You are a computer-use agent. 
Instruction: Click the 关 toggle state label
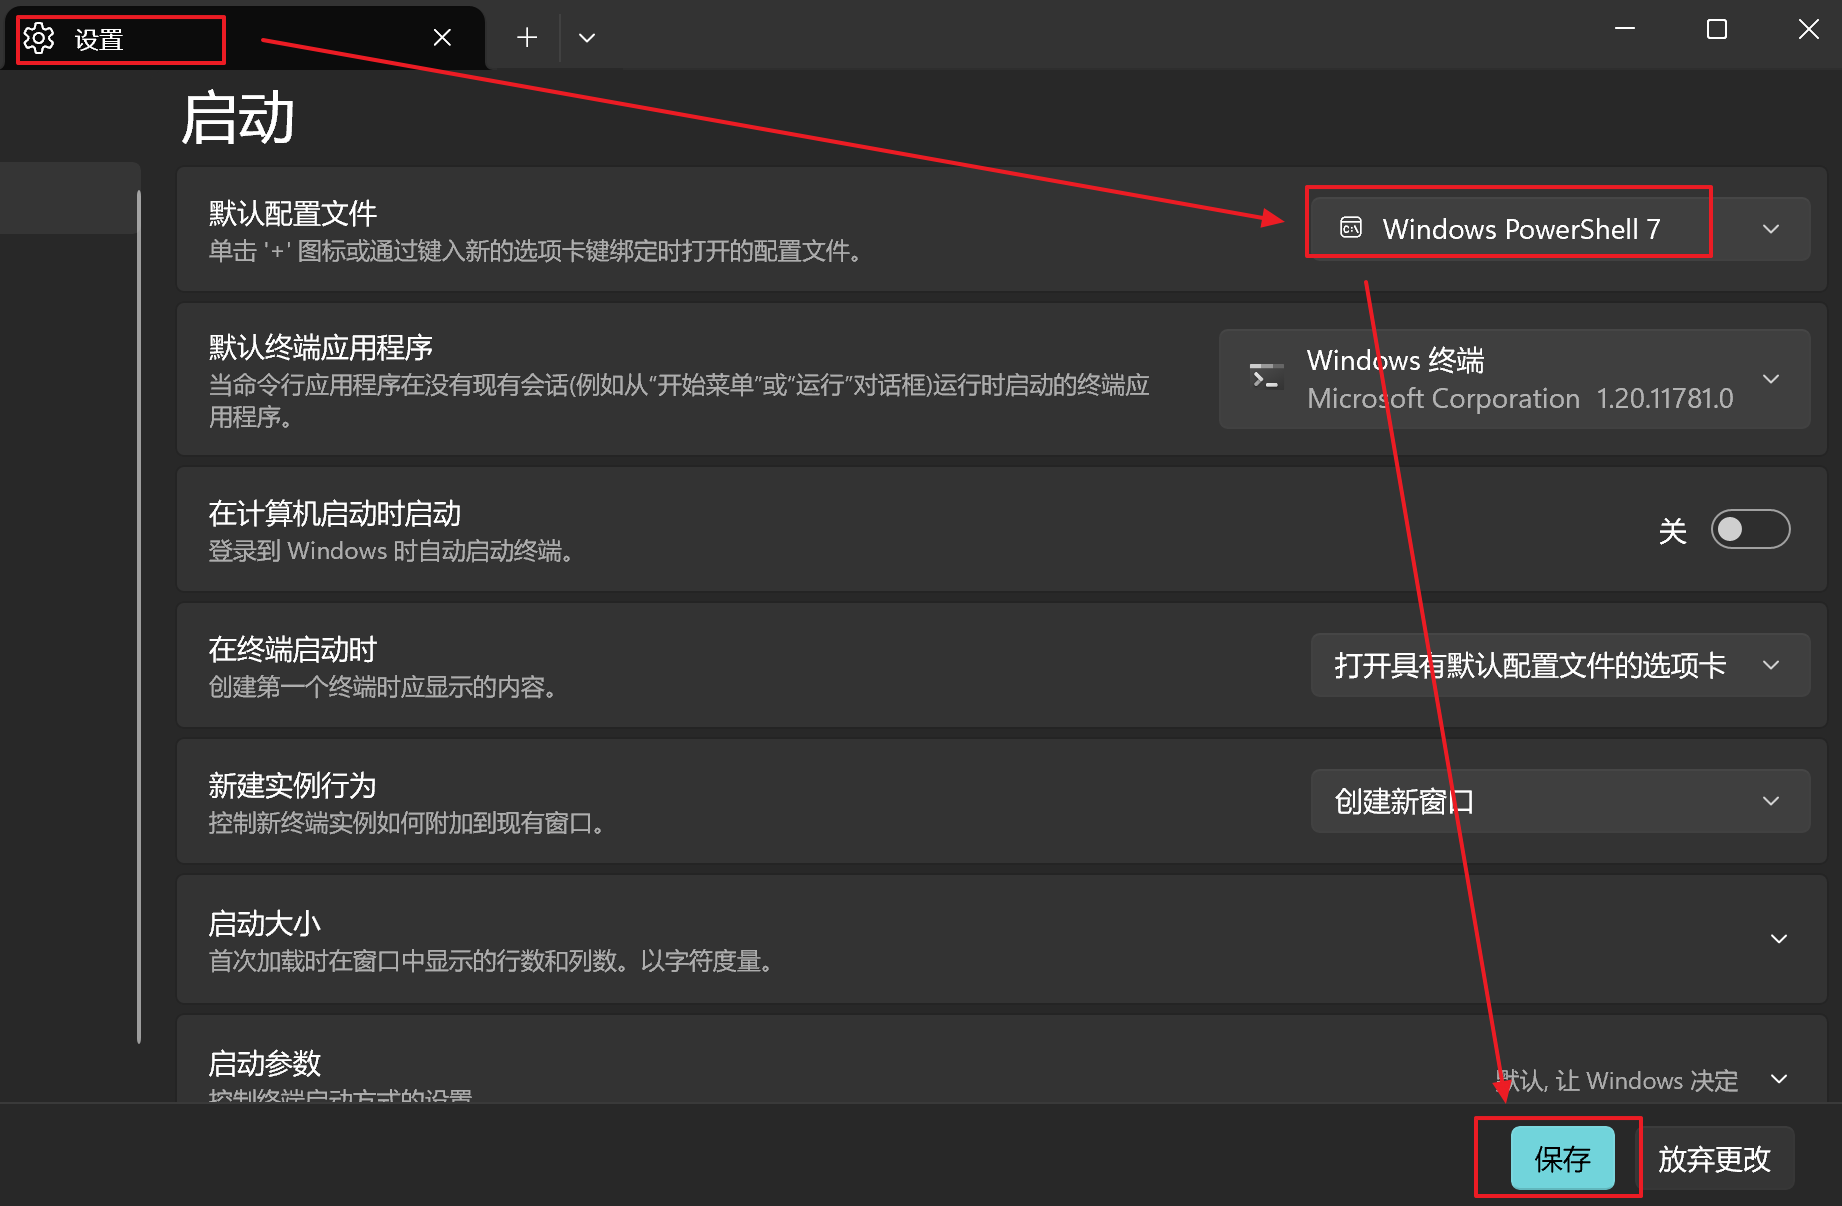click(1673, 531)
